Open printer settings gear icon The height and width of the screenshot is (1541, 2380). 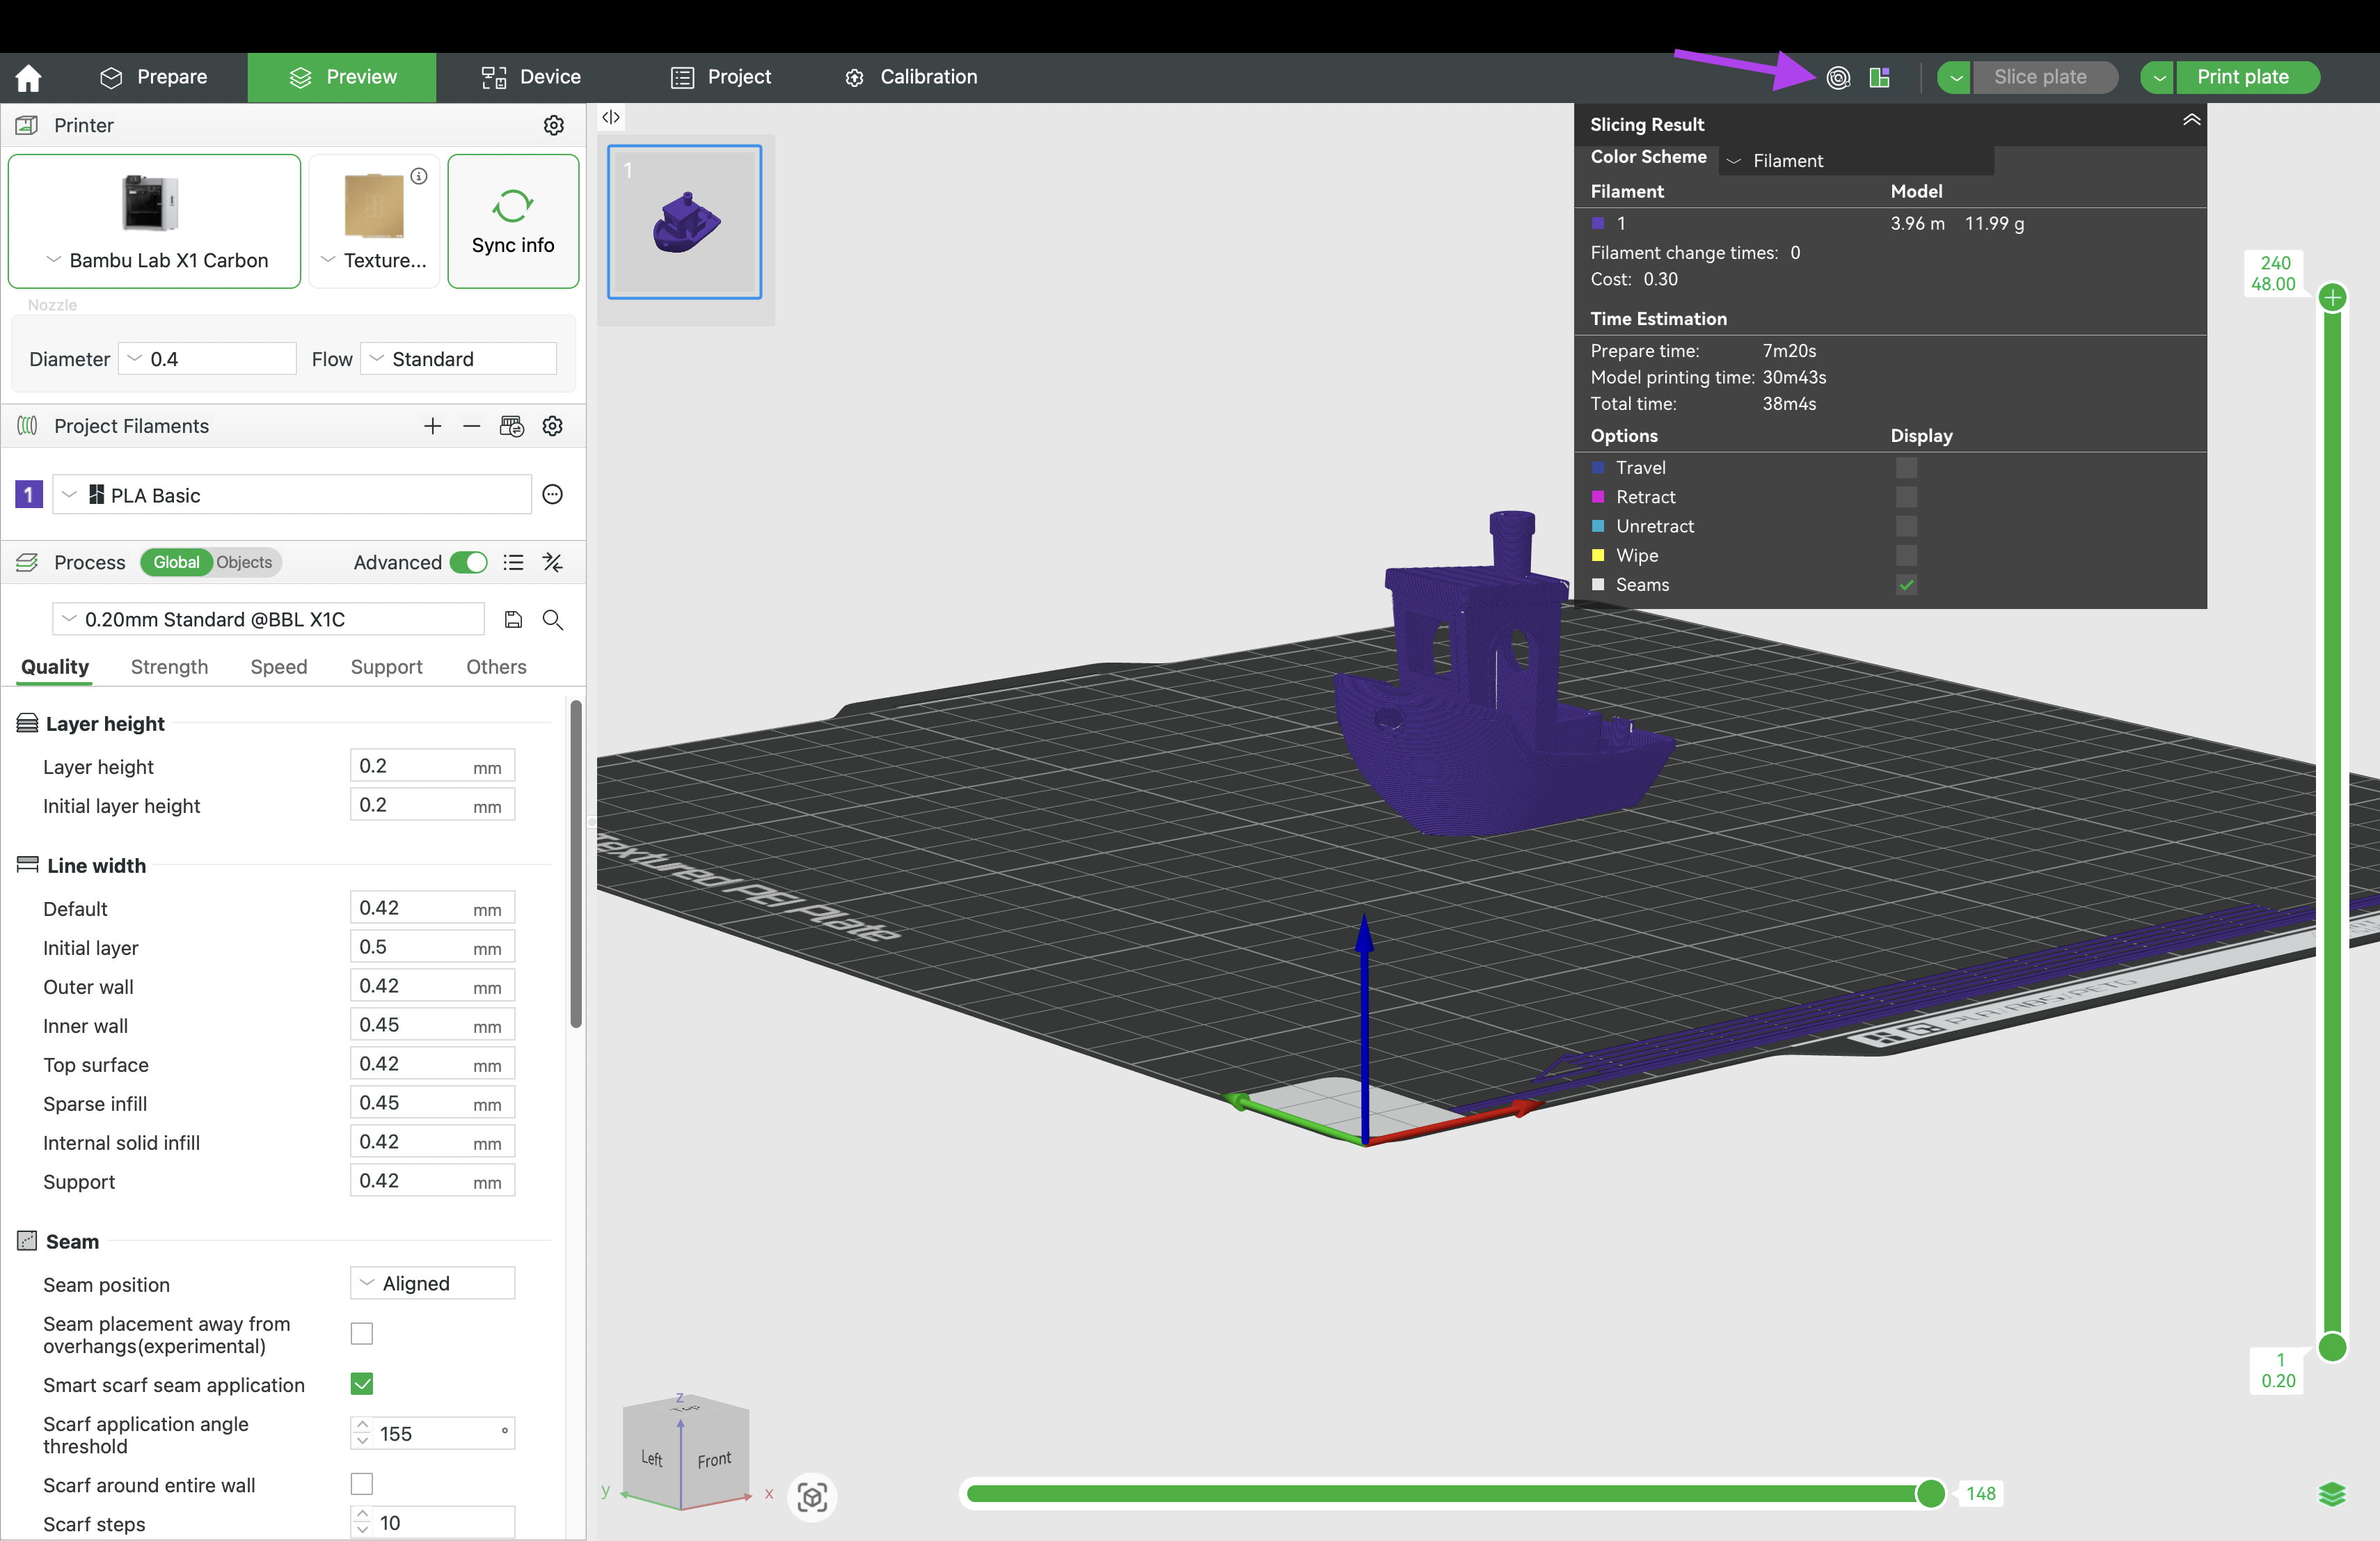553,125
